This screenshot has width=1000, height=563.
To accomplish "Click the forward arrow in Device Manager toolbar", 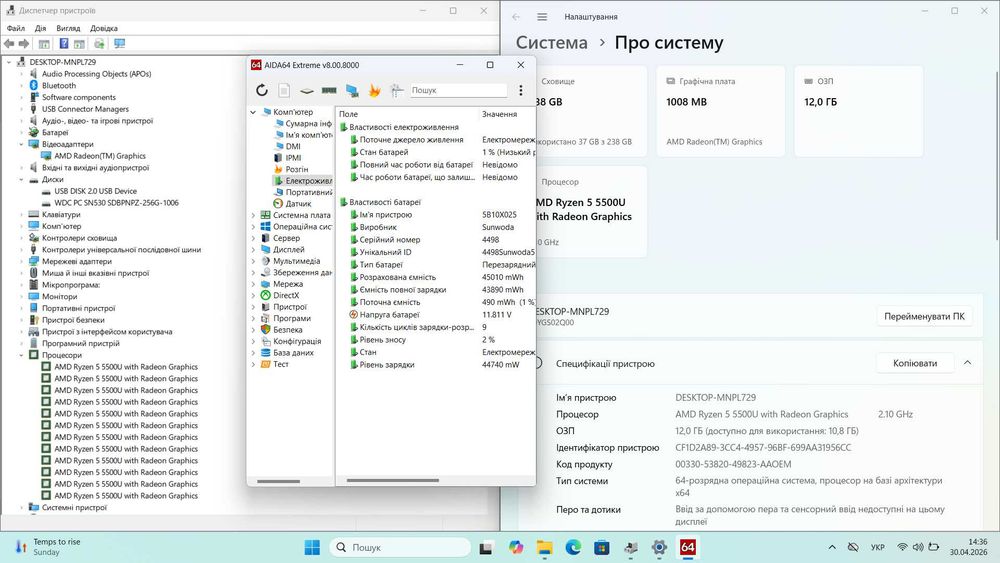I will [x=24, y=43].
